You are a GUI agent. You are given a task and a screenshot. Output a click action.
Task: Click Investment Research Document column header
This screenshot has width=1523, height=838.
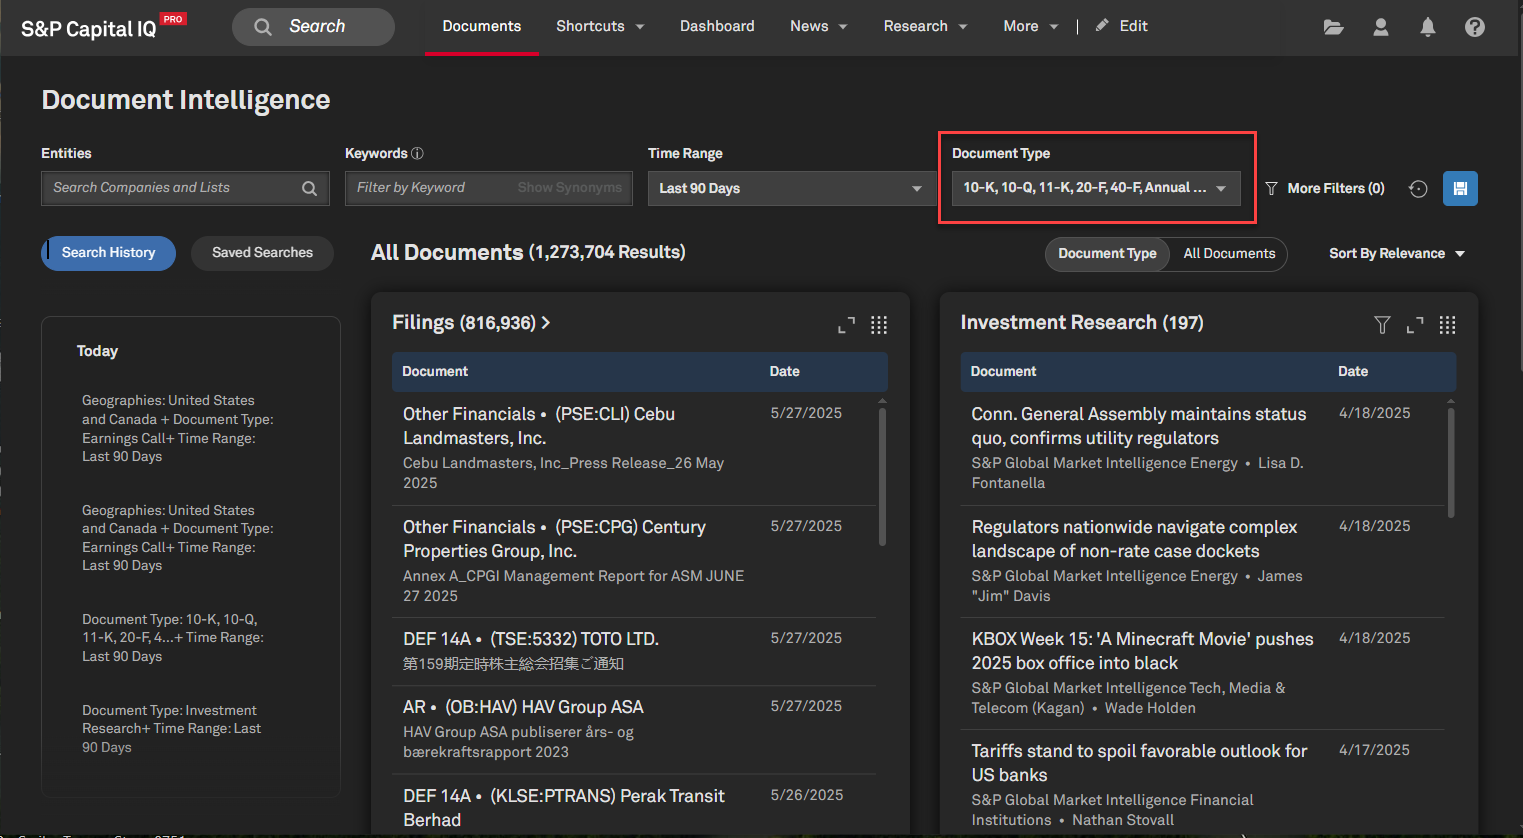point(1003,371)
